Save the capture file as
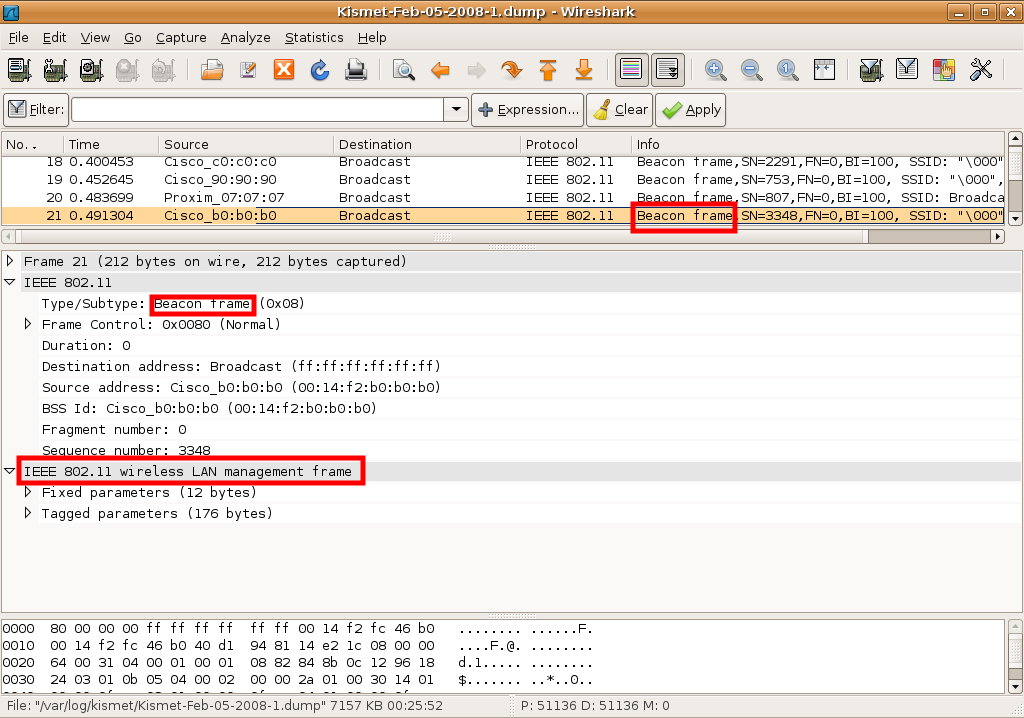The height and width of the screenshot is (718, 1024). coord(248,70)
